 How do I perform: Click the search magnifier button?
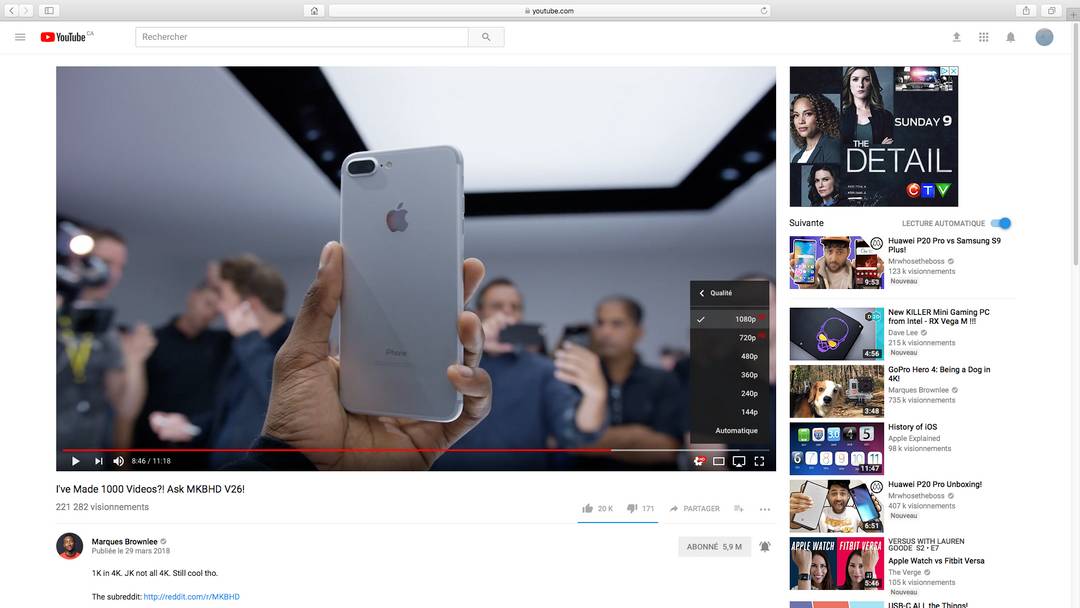pyautogui.click(x=486, y=37)
